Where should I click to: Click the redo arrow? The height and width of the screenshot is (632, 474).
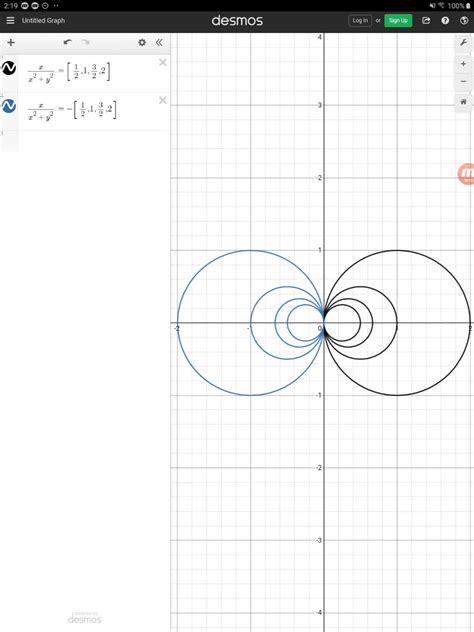pos(85,42)
